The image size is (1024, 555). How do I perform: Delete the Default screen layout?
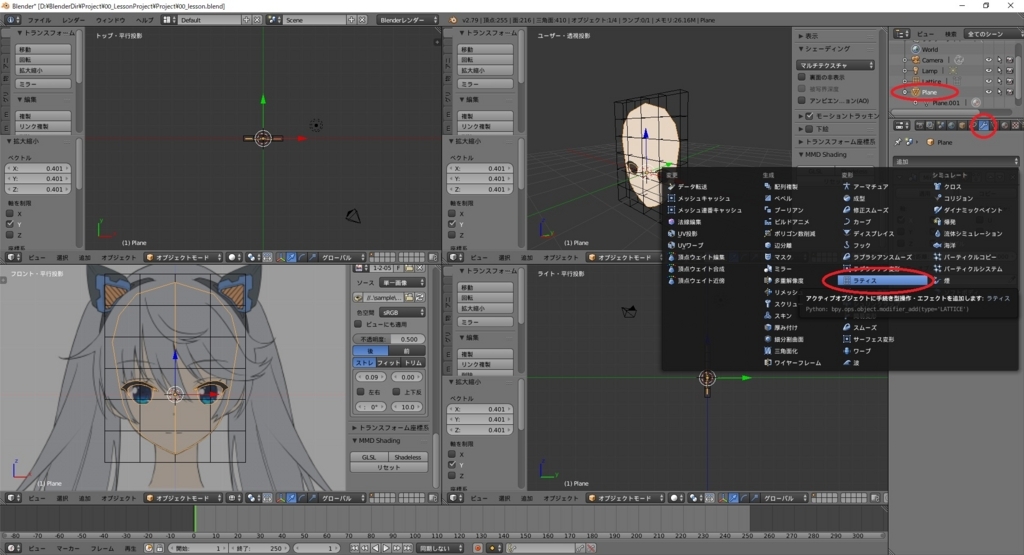[x=257, y=20]
